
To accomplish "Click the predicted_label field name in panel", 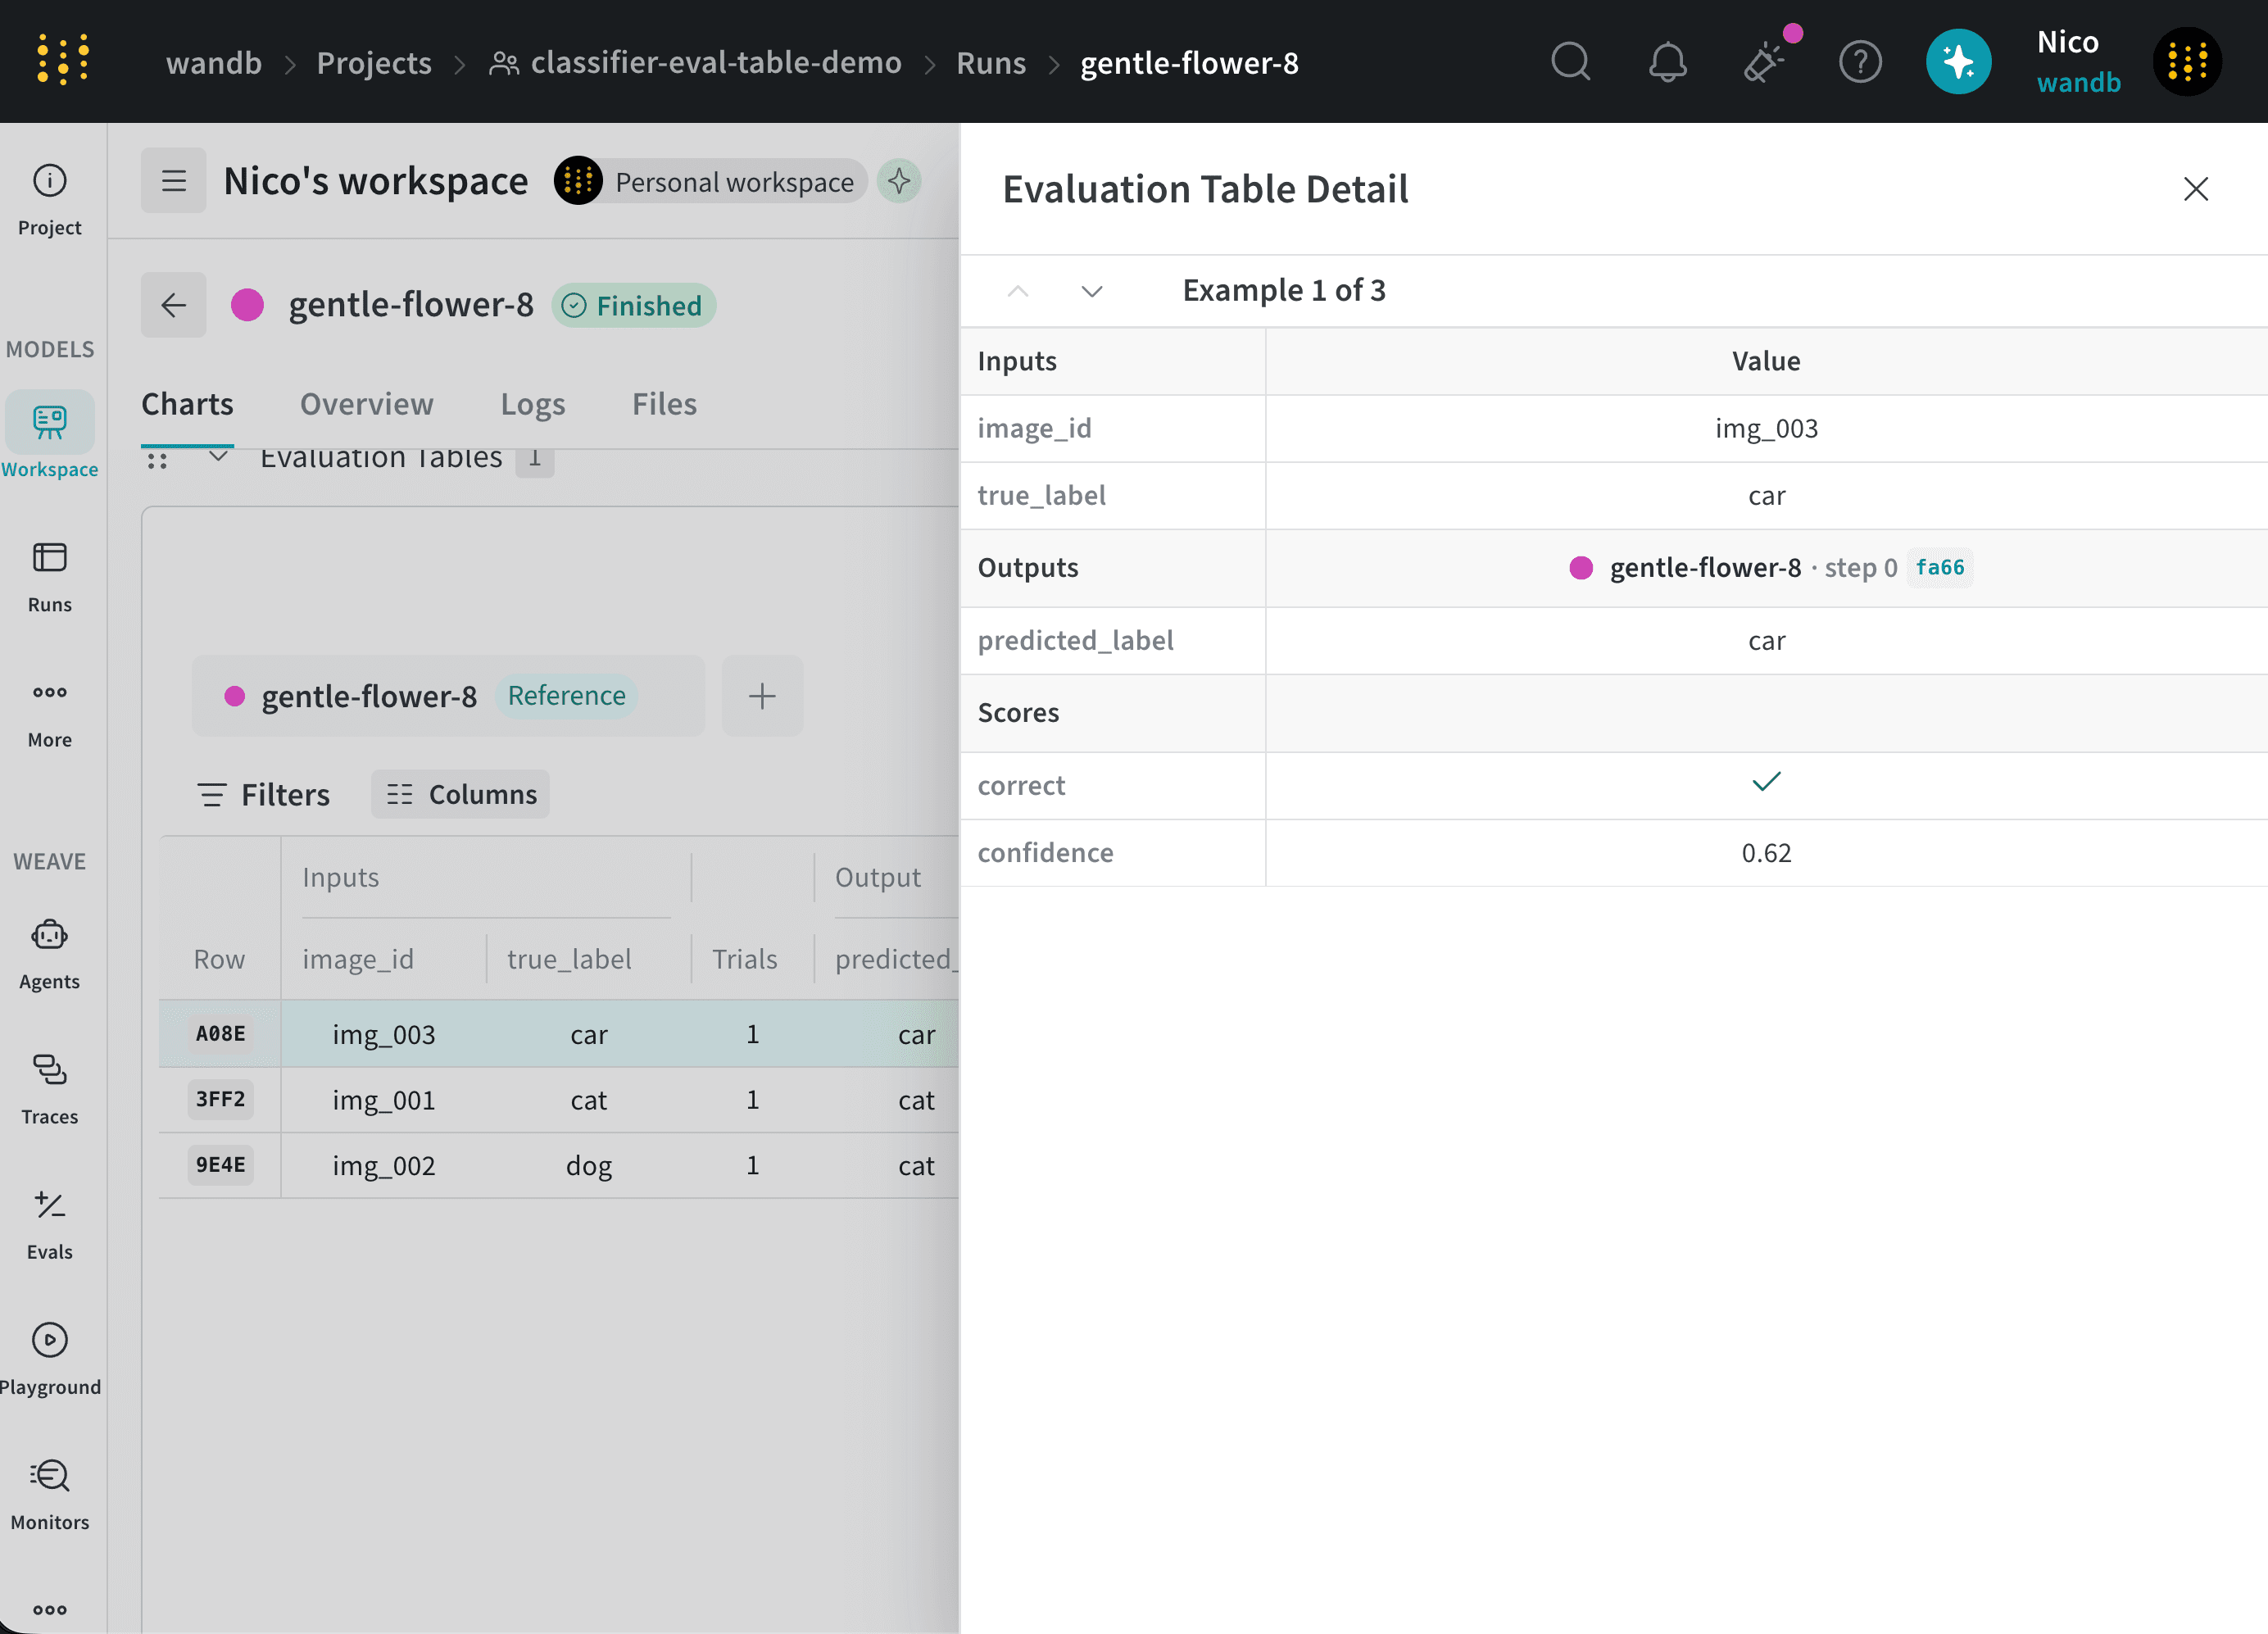I will pyautogui.click(x=1075, y=640).
